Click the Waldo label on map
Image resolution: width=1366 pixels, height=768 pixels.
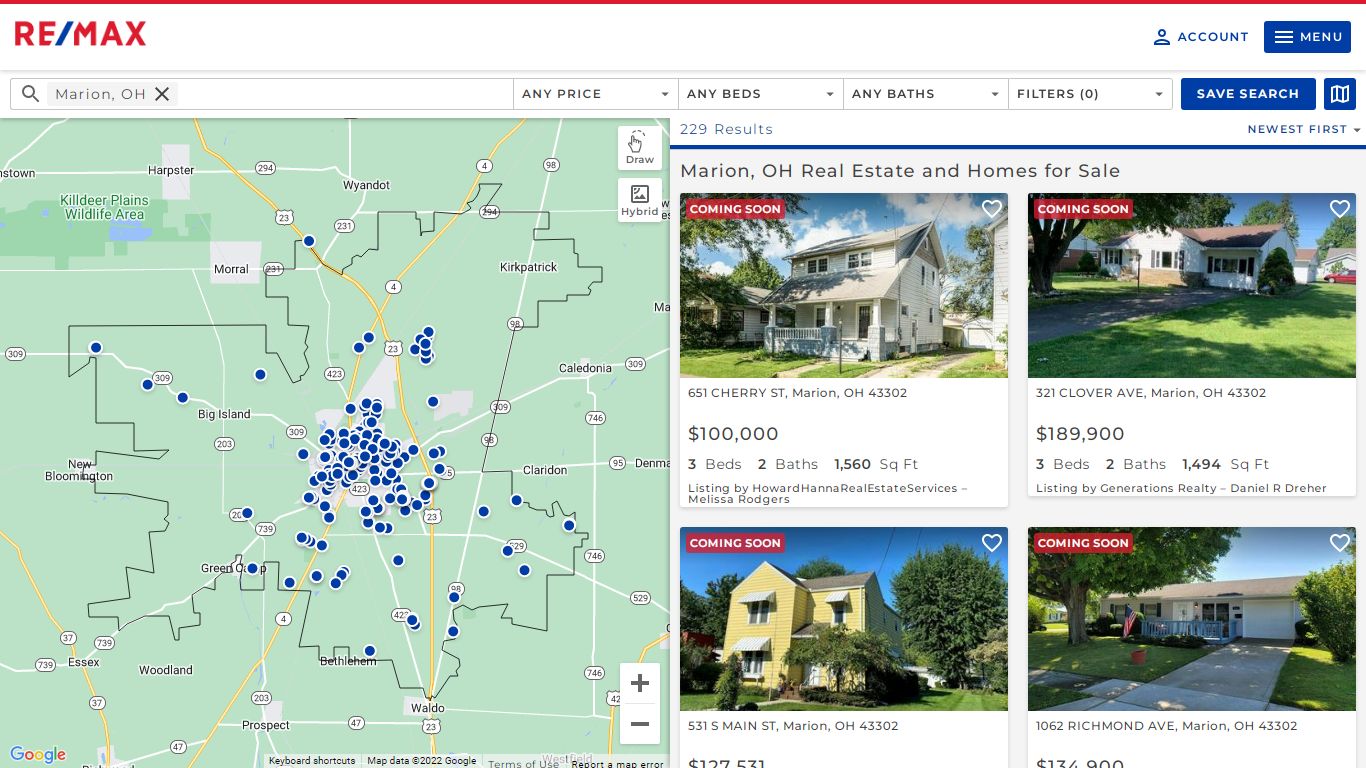tap(427, 708)
